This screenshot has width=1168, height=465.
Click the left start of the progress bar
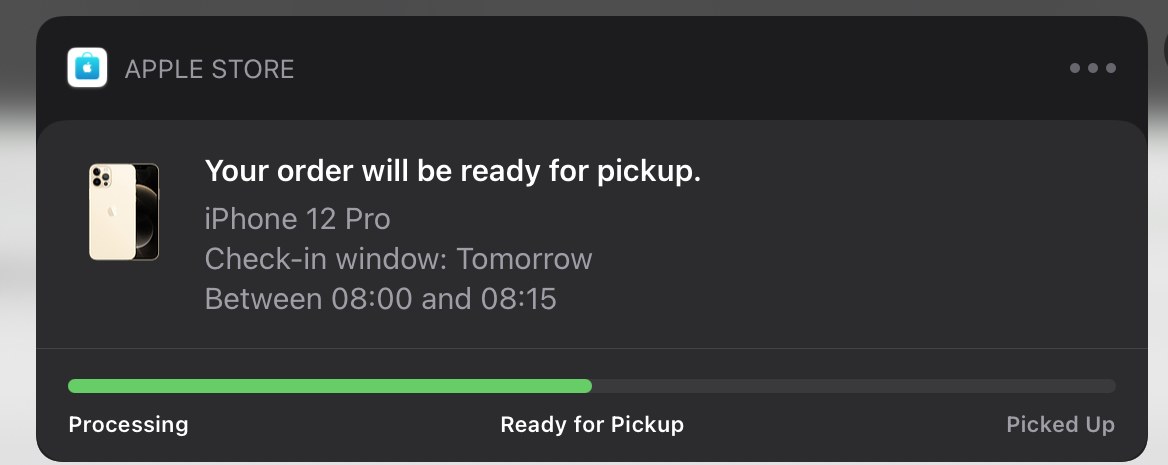click(73, 386)
